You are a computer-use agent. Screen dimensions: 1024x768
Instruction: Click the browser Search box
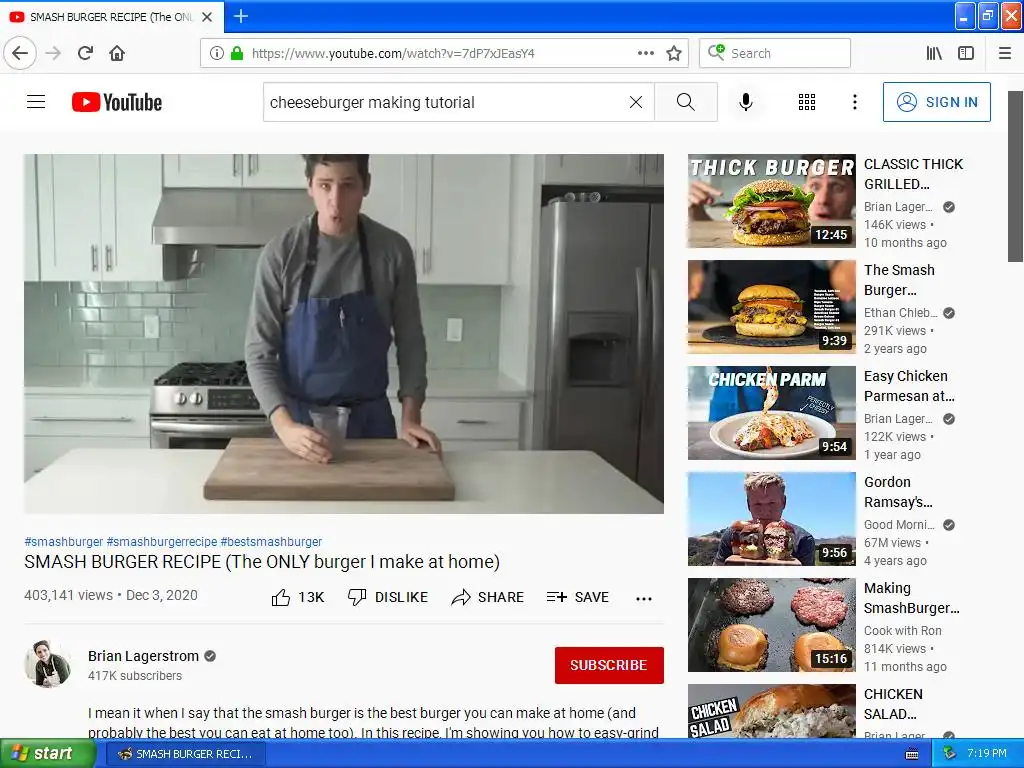pyautogui.click(x=775, y=53)
